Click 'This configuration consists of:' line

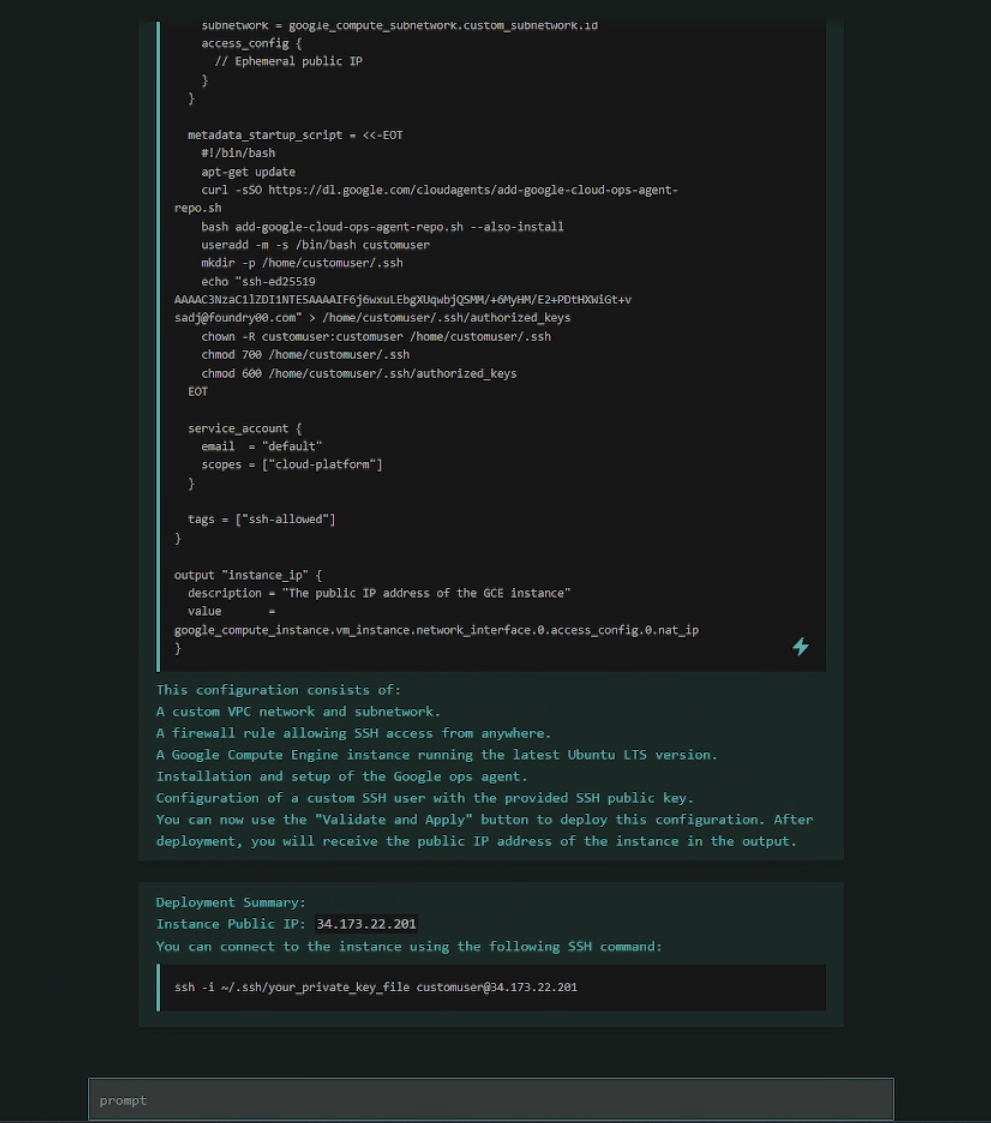point(279,690)
